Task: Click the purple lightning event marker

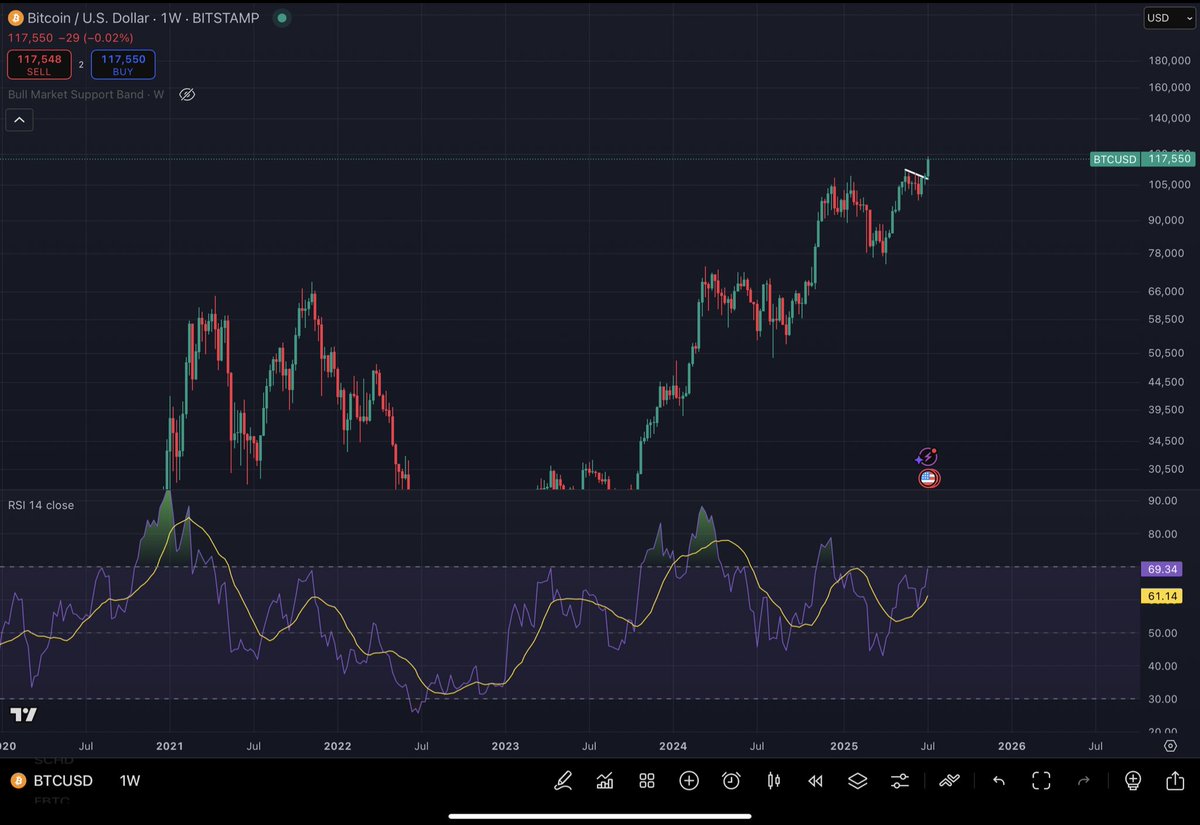Action: tap(927, 457)
